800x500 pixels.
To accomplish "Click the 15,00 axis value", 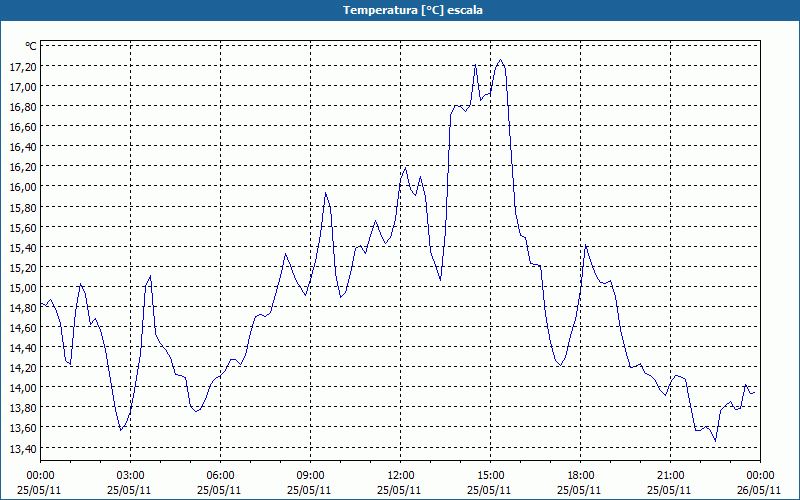I will tap(23, 287).
